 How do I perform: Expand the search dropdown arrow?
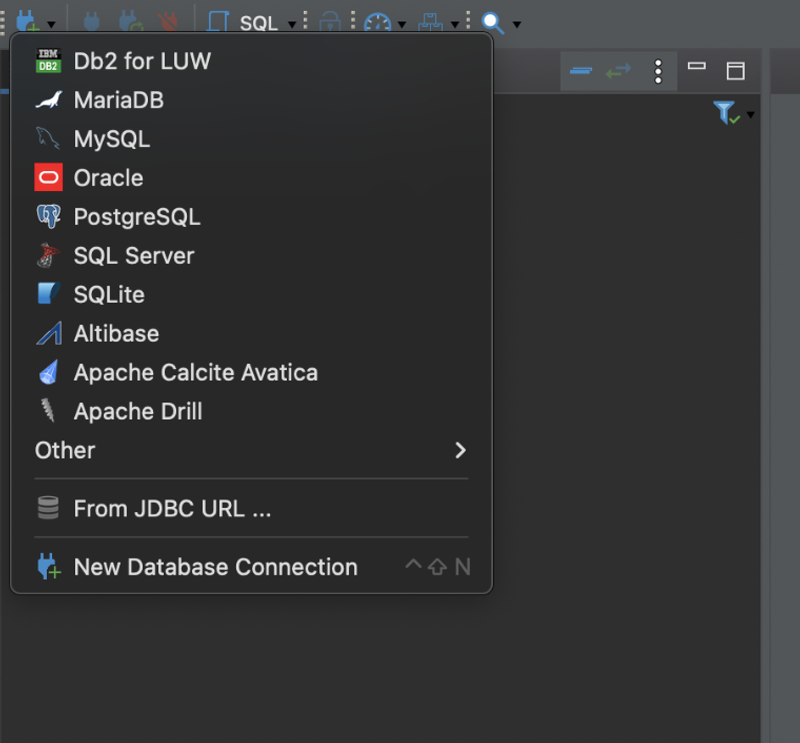point(517,24)
